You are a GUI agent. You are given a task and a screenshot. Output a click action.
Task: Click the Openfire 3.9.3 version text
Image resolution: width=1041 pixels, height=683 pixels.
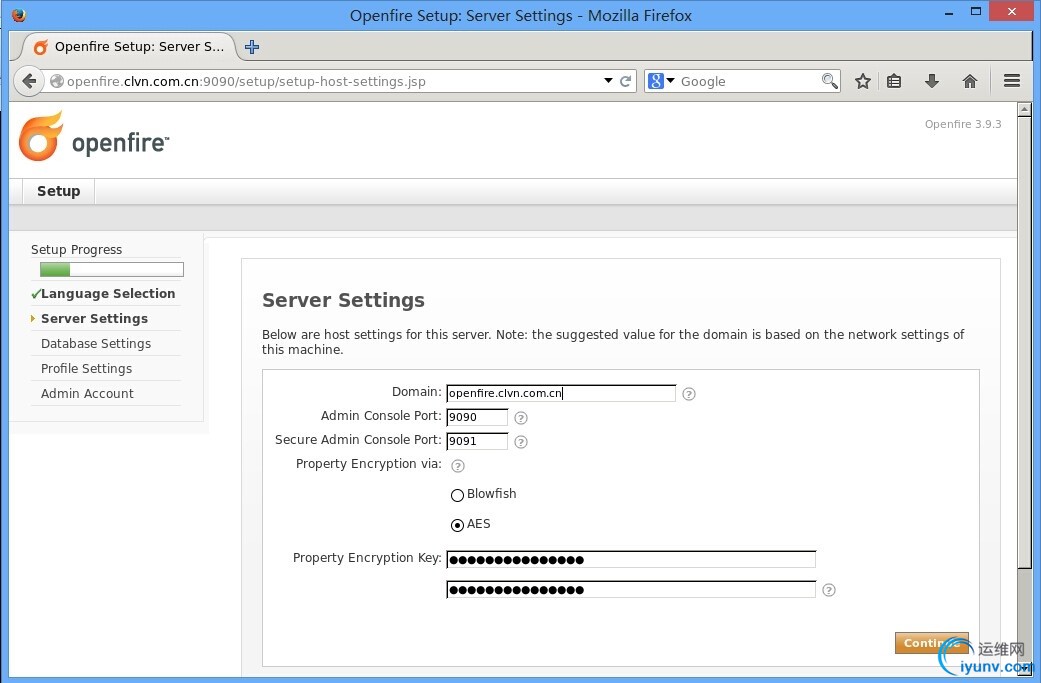(x=963, y=124)
